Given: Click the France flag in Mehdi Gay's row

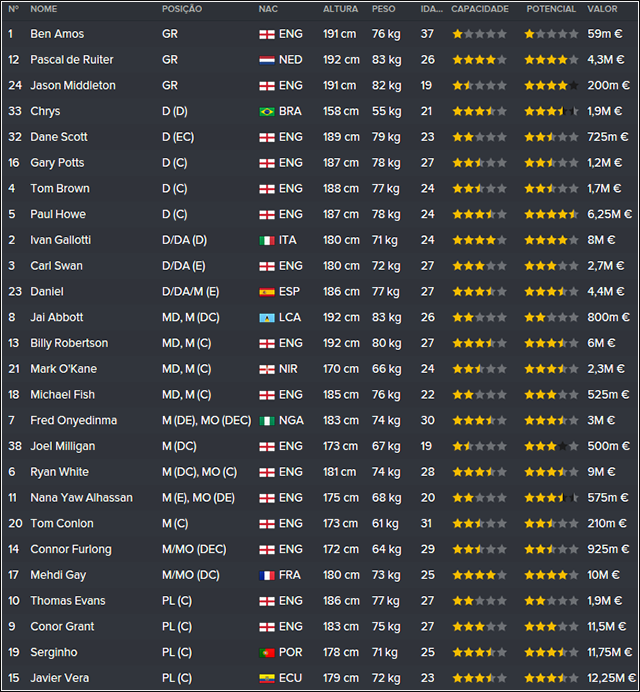Looking at the screenshot, I should 267,575.
